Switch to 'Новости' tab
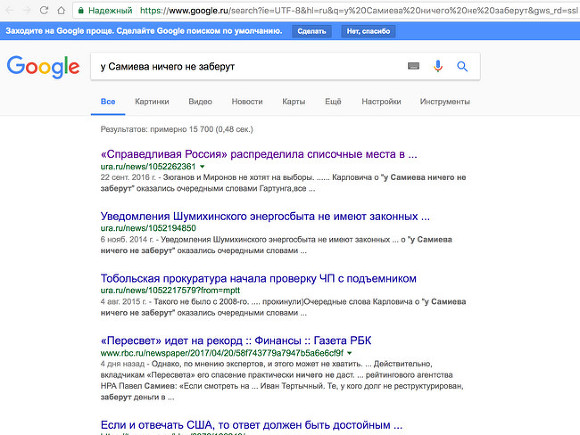The width and height of the screenshot is (580, 435). [x=247, y=102]
